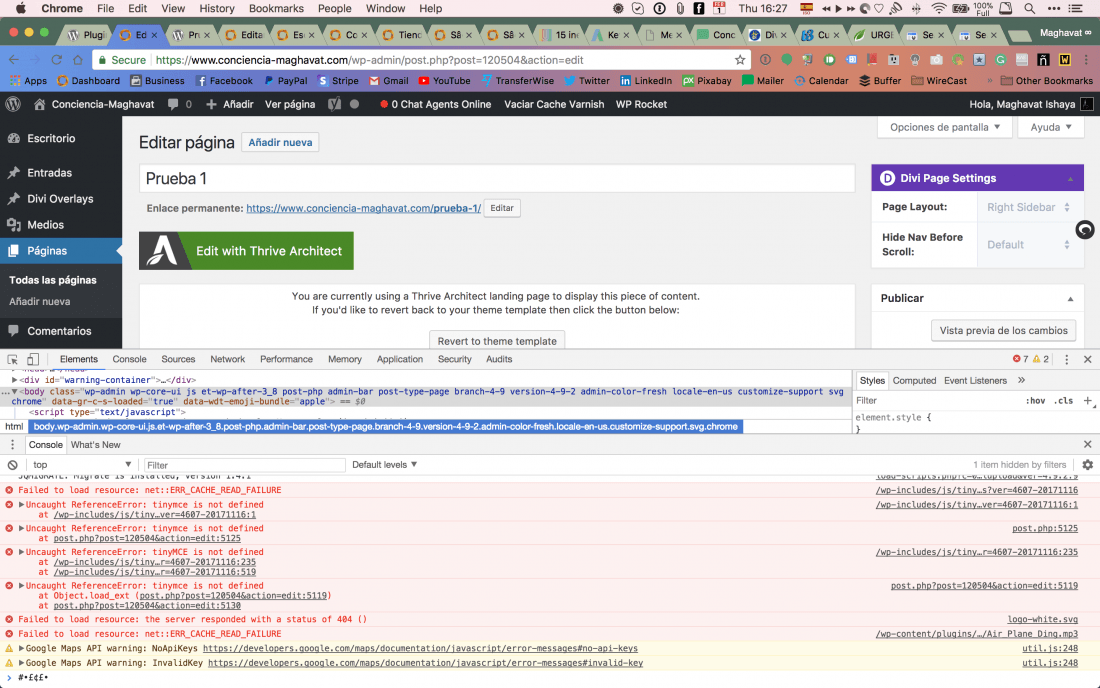Click the Prueba 1 title field
The width and height of the screenshot is (1100, 688).
[497, 179]
